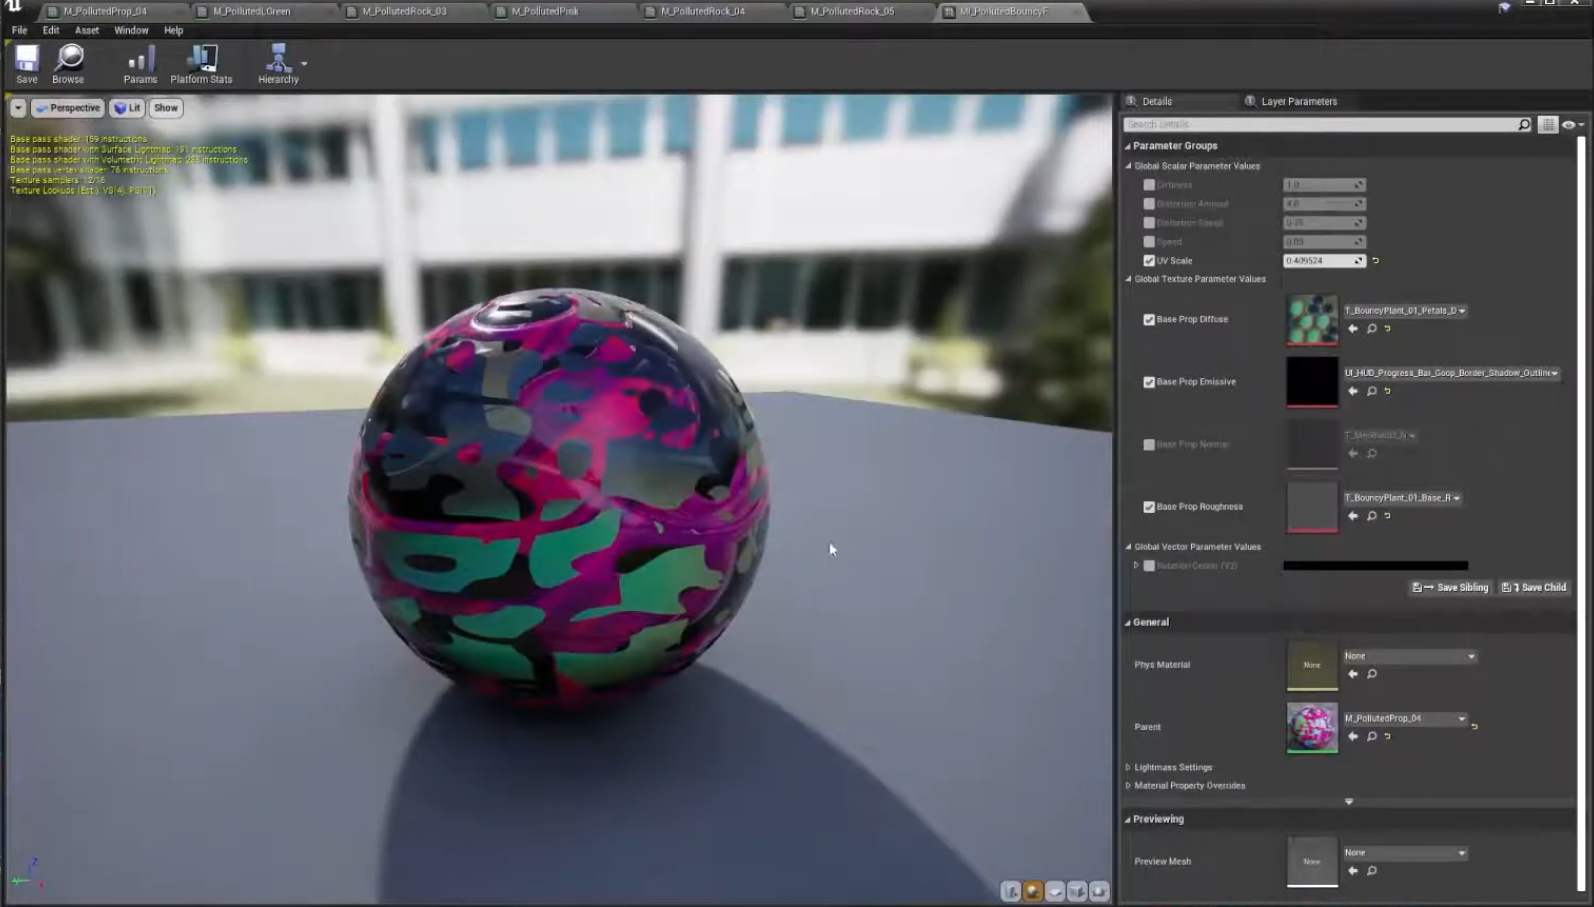
Task: Use selected asset for Parent material
Action: [x=1353, y=737]
